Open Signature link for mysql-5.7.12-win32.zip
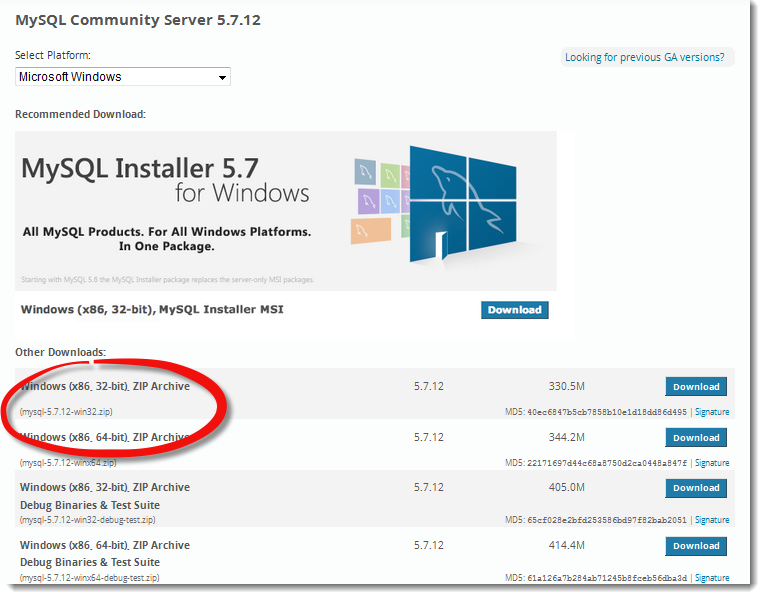 coord(712,412)
